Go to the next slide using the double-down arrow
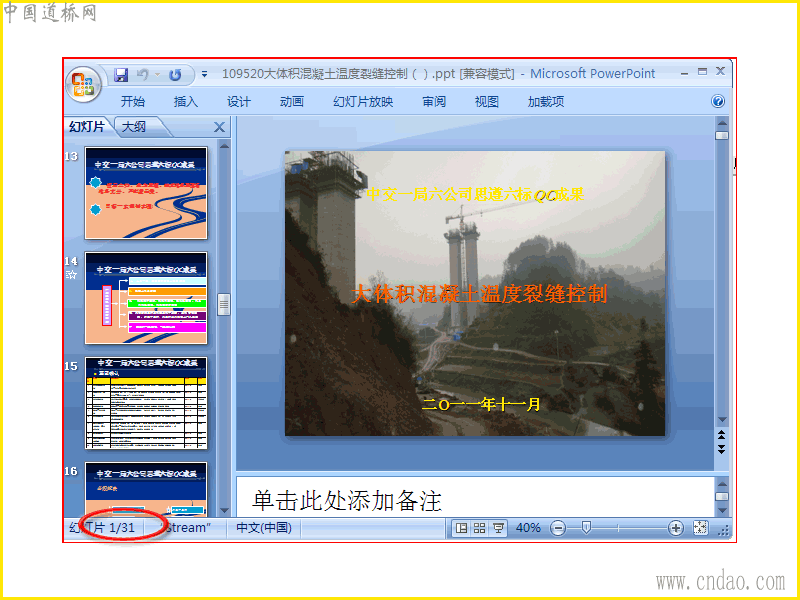The image size is (800, 600). [x=721, y=449]
